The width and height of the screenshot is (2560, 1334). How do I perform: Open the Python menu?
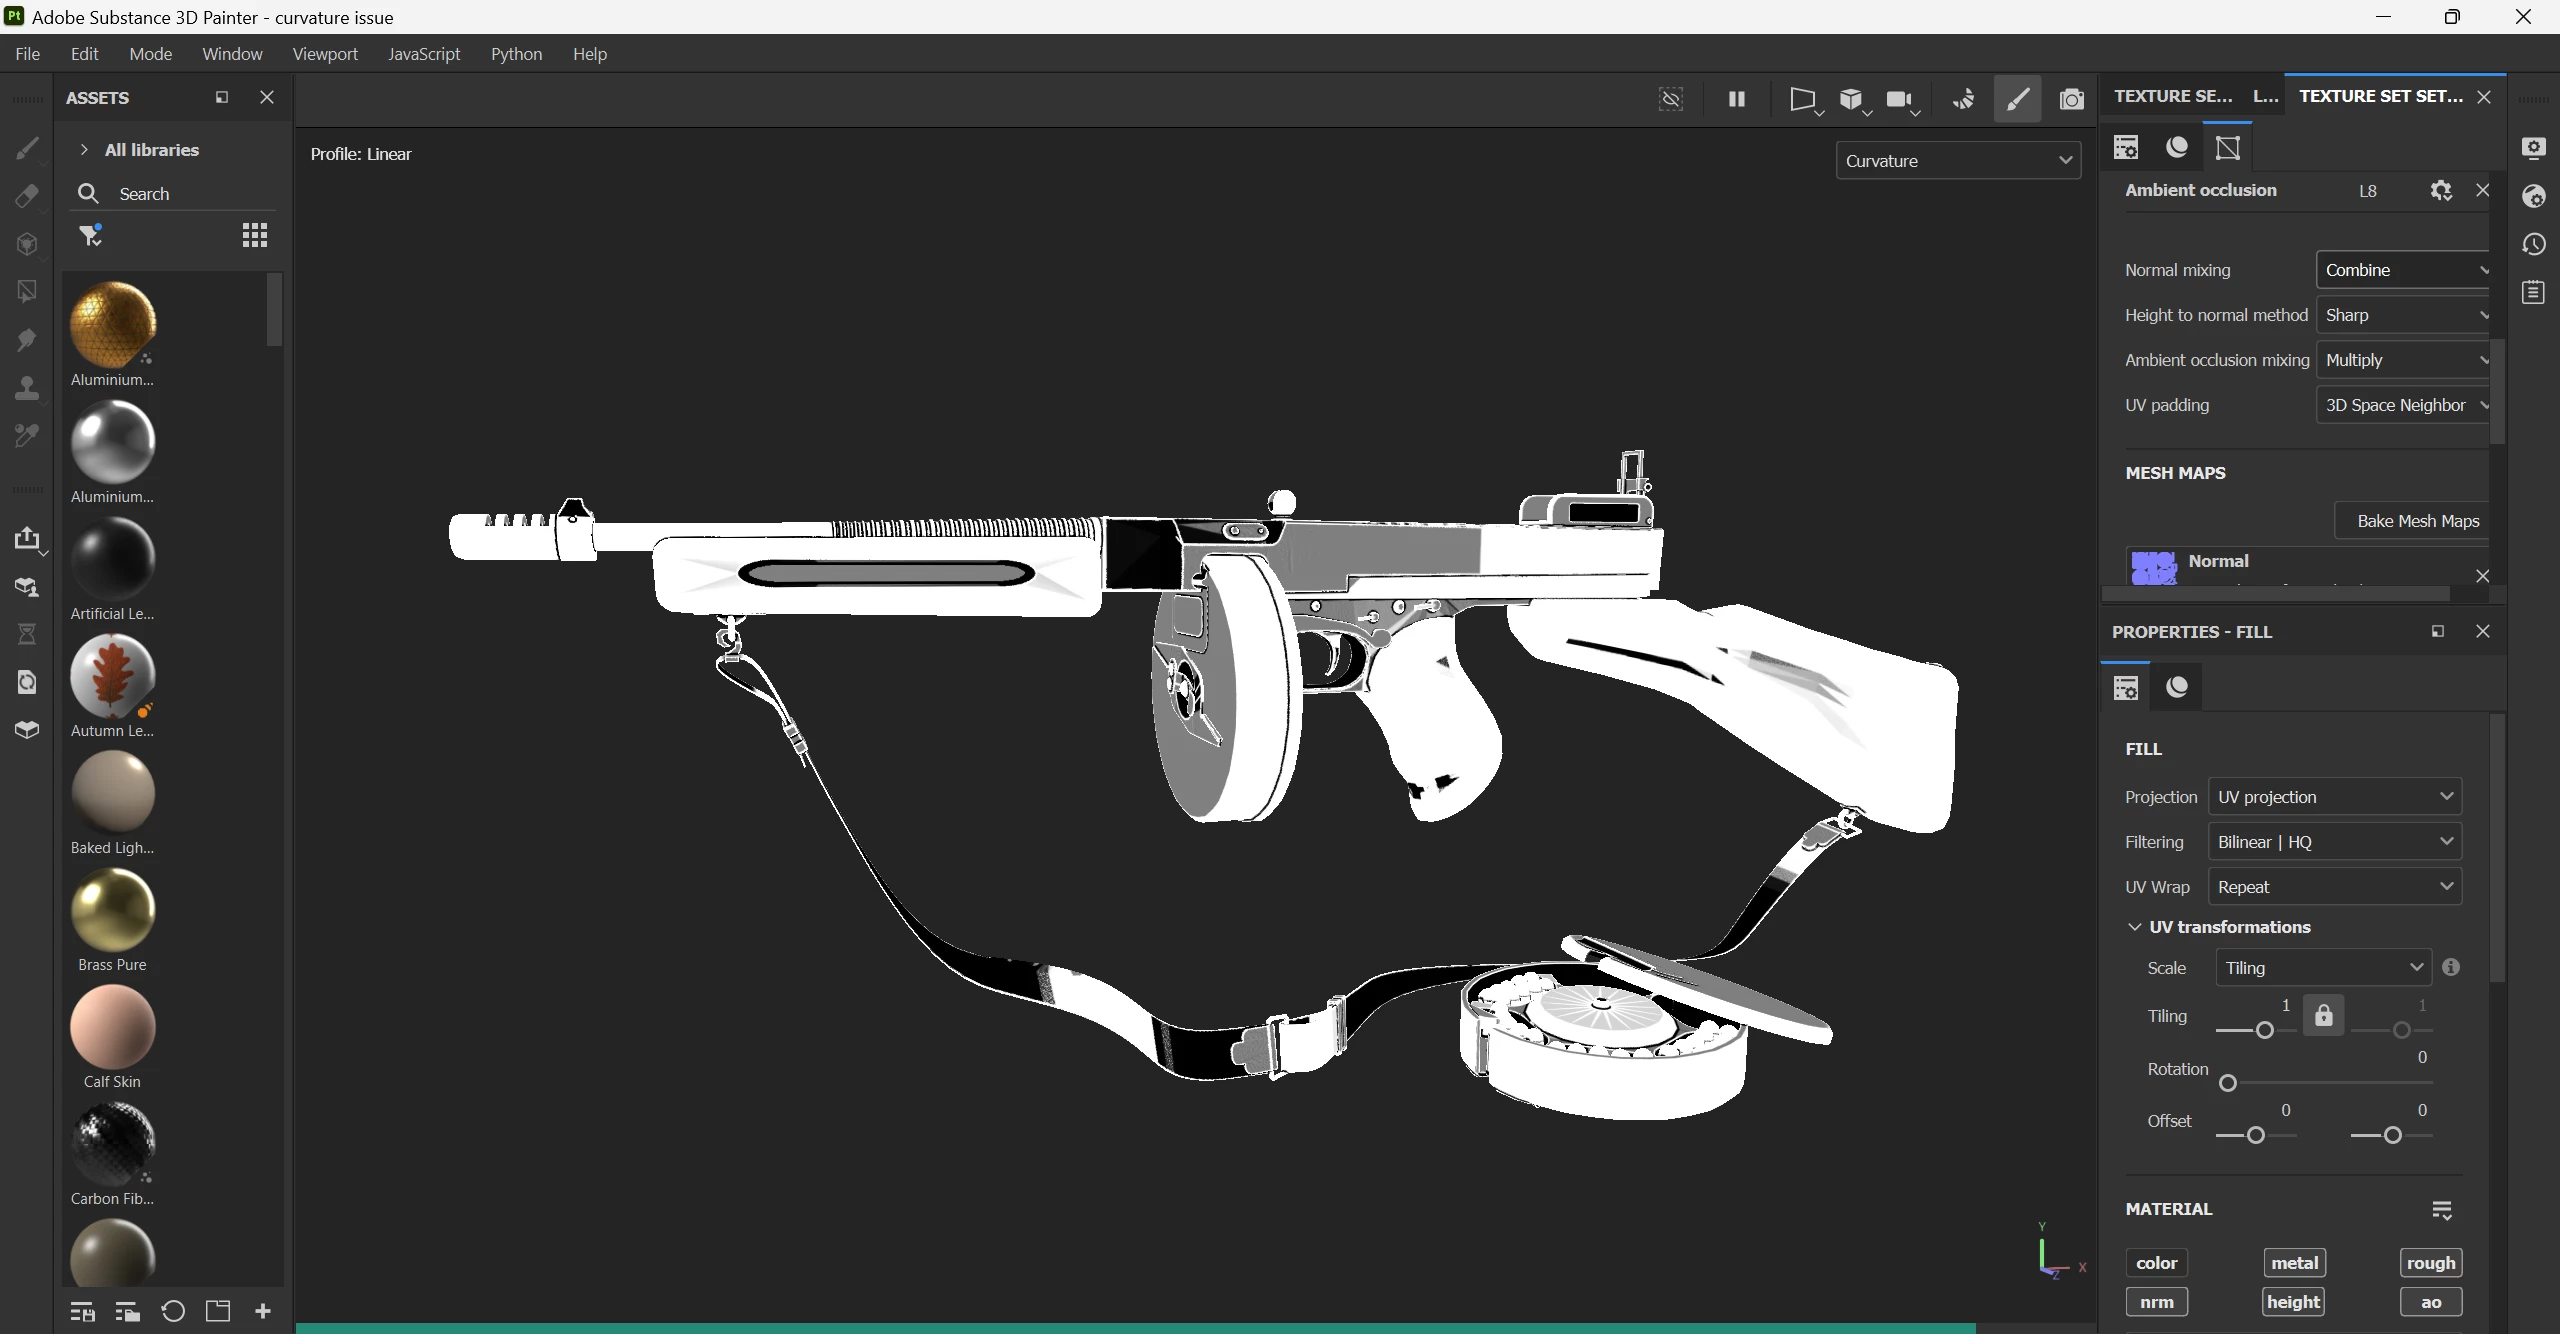(x=516, y=54)
